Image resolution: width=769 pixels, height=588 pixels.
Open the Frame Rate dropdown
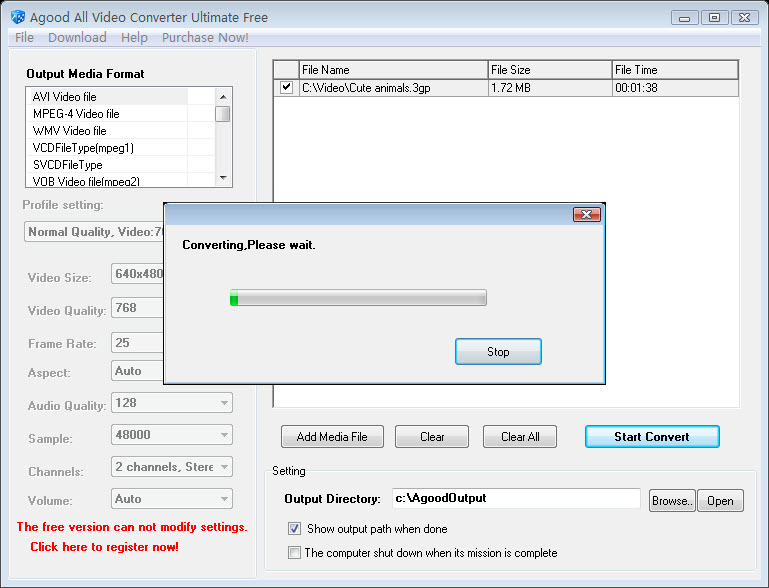[137, 342]
